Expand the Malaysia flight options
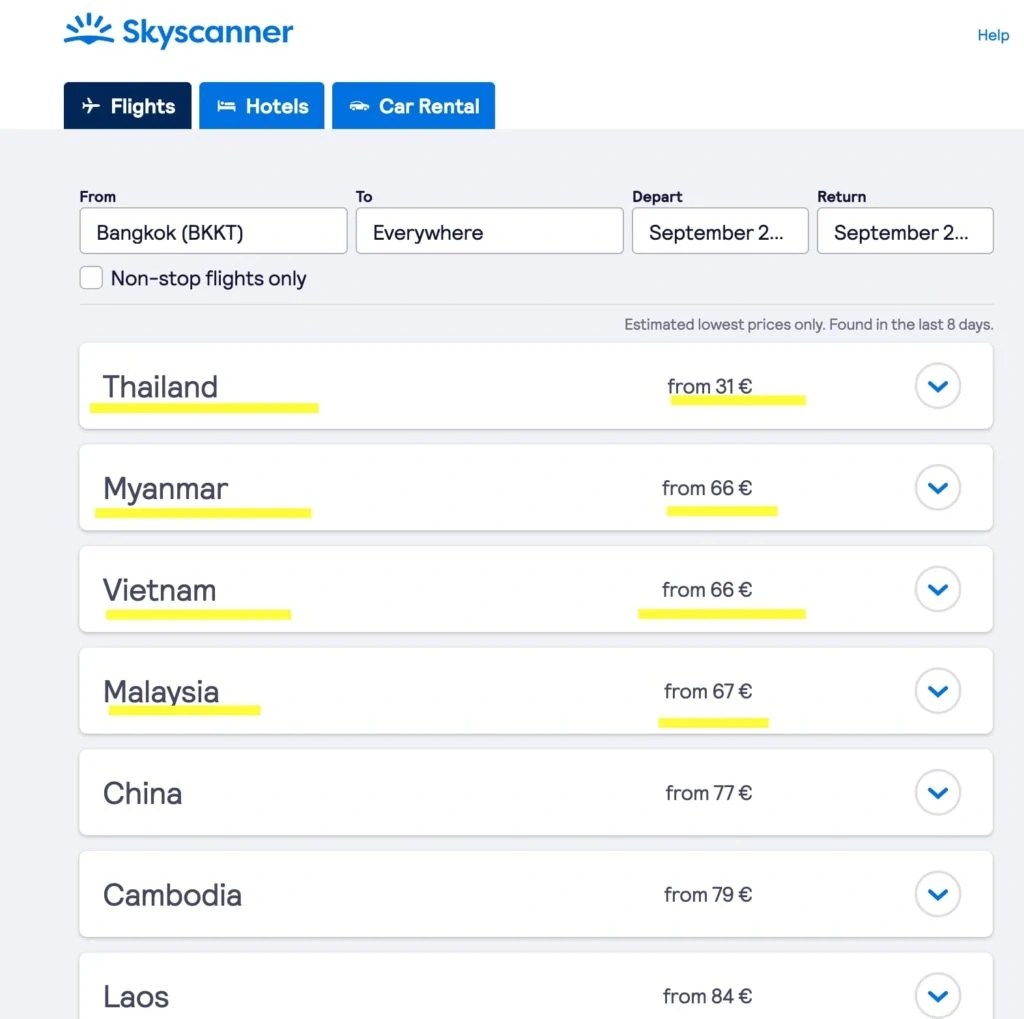The width and height of the screenshot is (1024, 1019). (x=937, y=691)
